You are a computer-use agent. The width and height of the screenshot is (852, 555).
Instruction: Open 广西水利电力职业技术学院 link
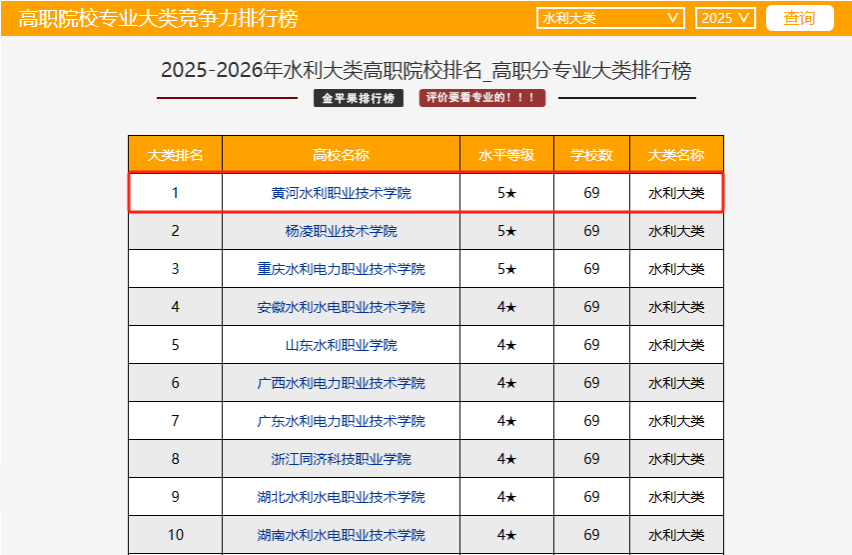341,383
